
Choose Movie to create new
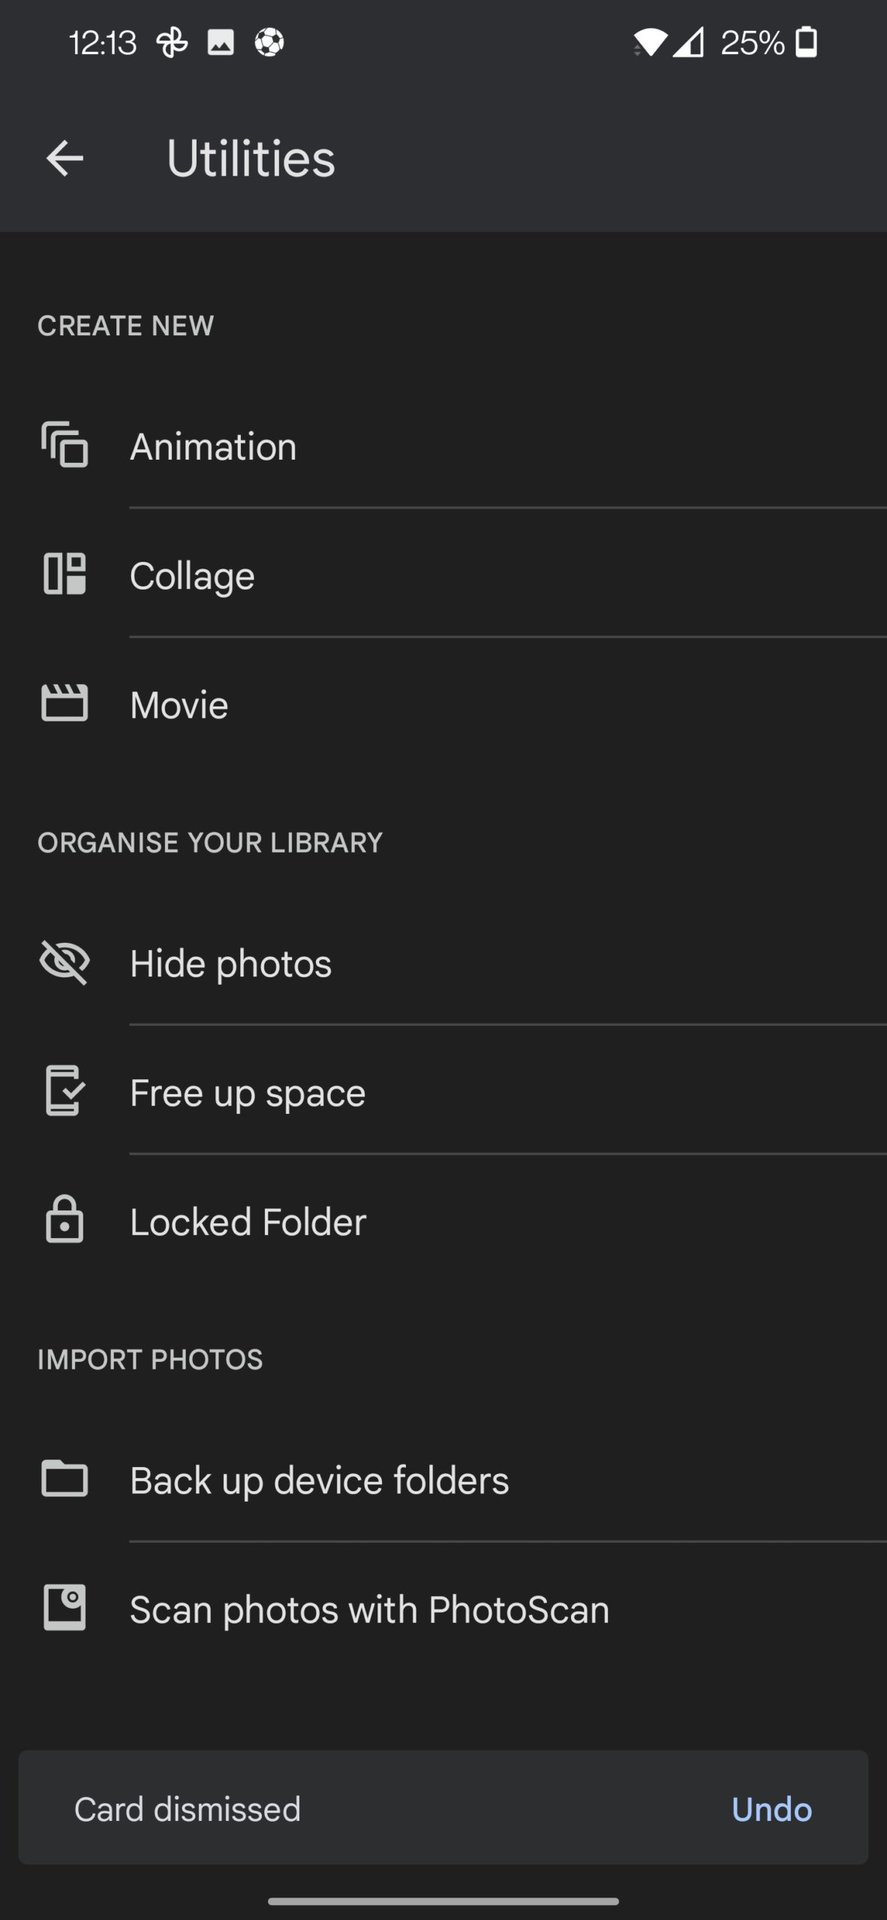pyautogui.click(x=179, y=705)
